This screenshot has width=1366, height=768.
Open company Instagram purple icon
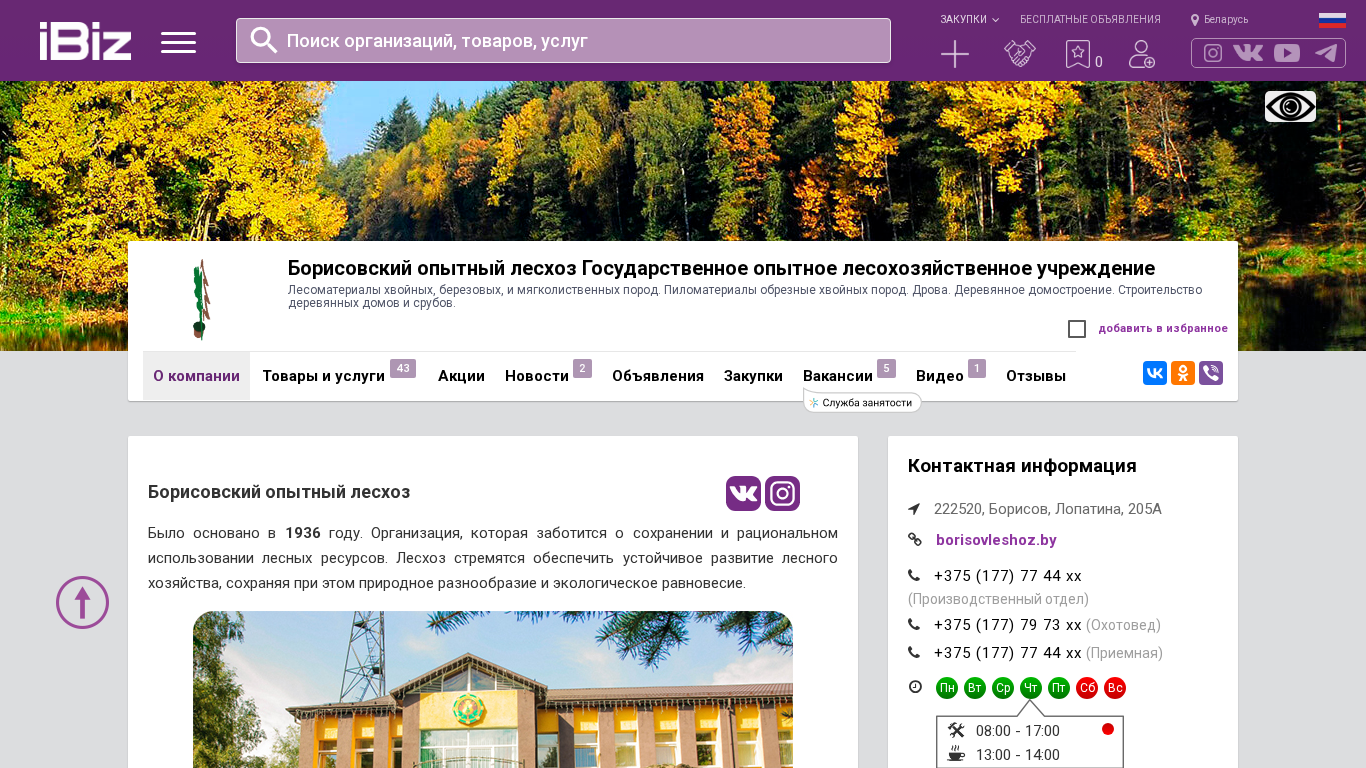[782, 493]
